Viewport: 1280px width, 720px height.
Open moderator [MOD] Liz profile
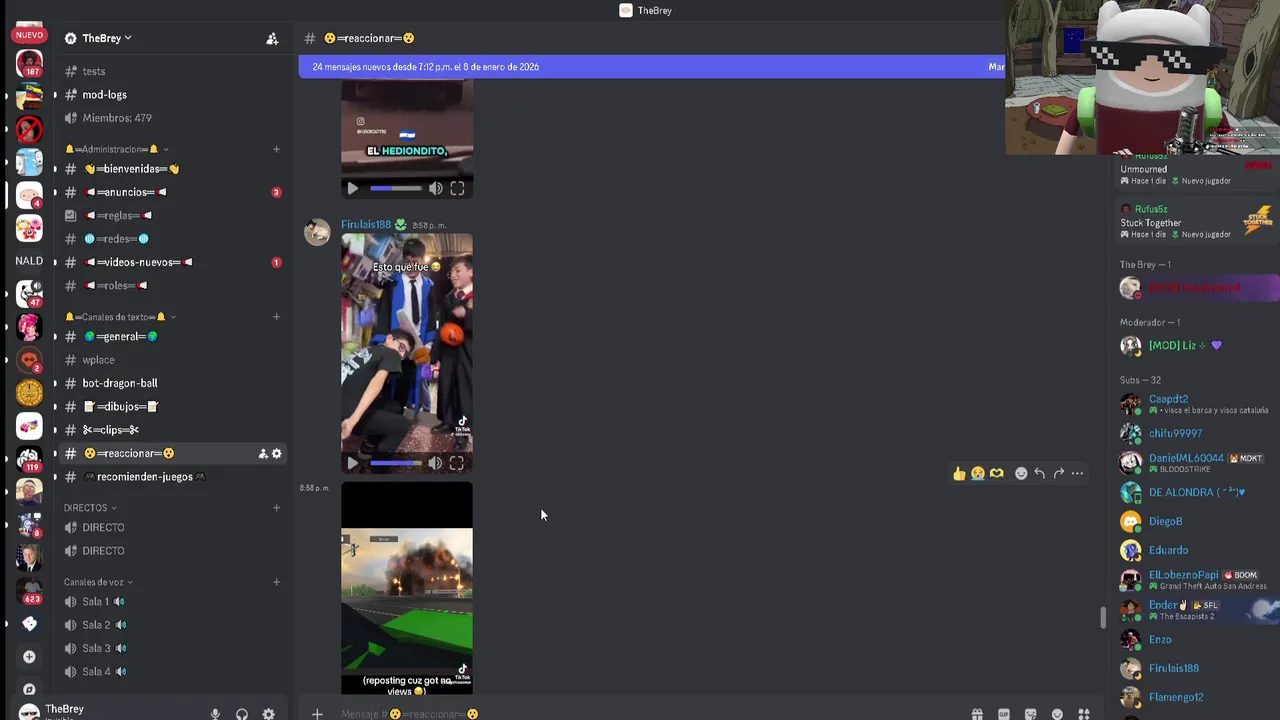[1196, 345]
